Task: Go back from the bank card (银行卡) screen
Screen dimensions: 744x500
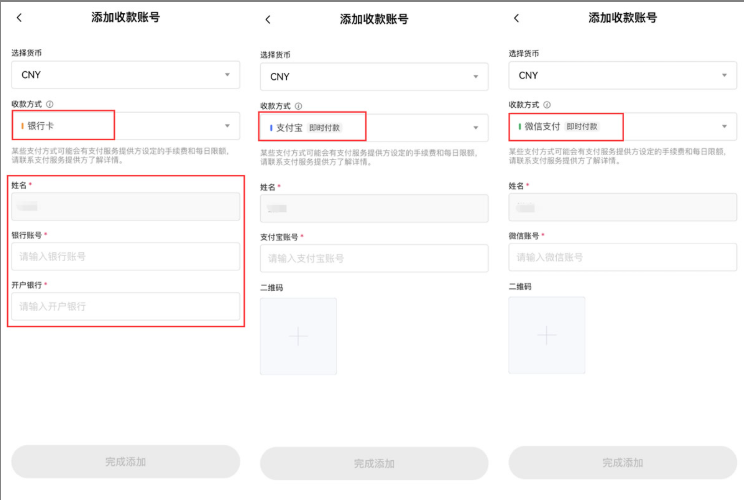Action: tap(19, 18)
